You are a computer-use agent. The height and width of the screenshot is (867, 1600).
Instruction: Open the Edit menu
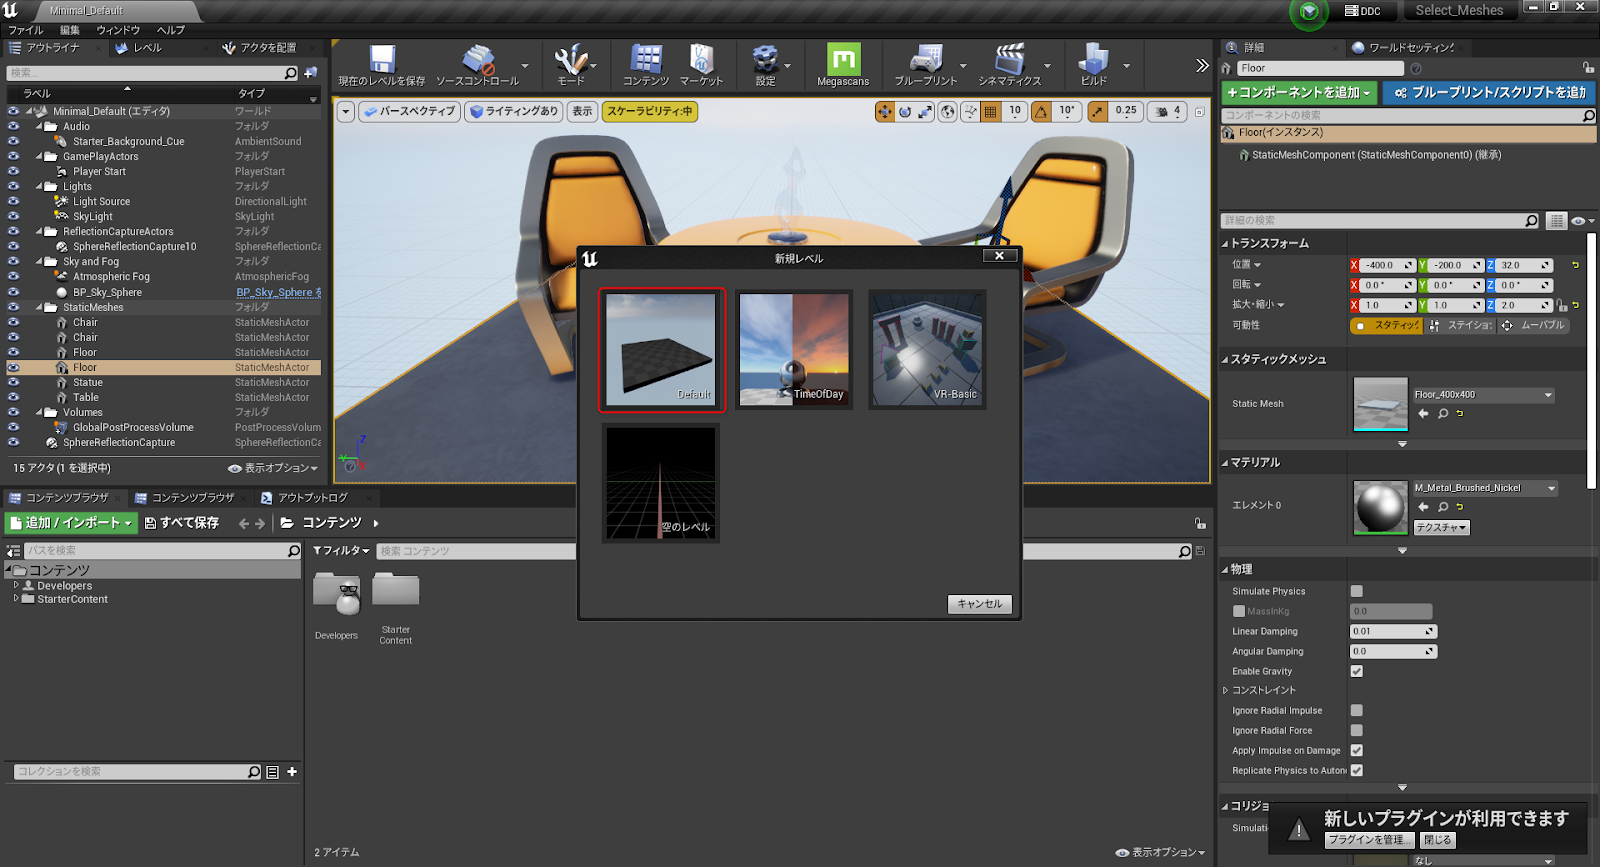click(x=70, y=30)
